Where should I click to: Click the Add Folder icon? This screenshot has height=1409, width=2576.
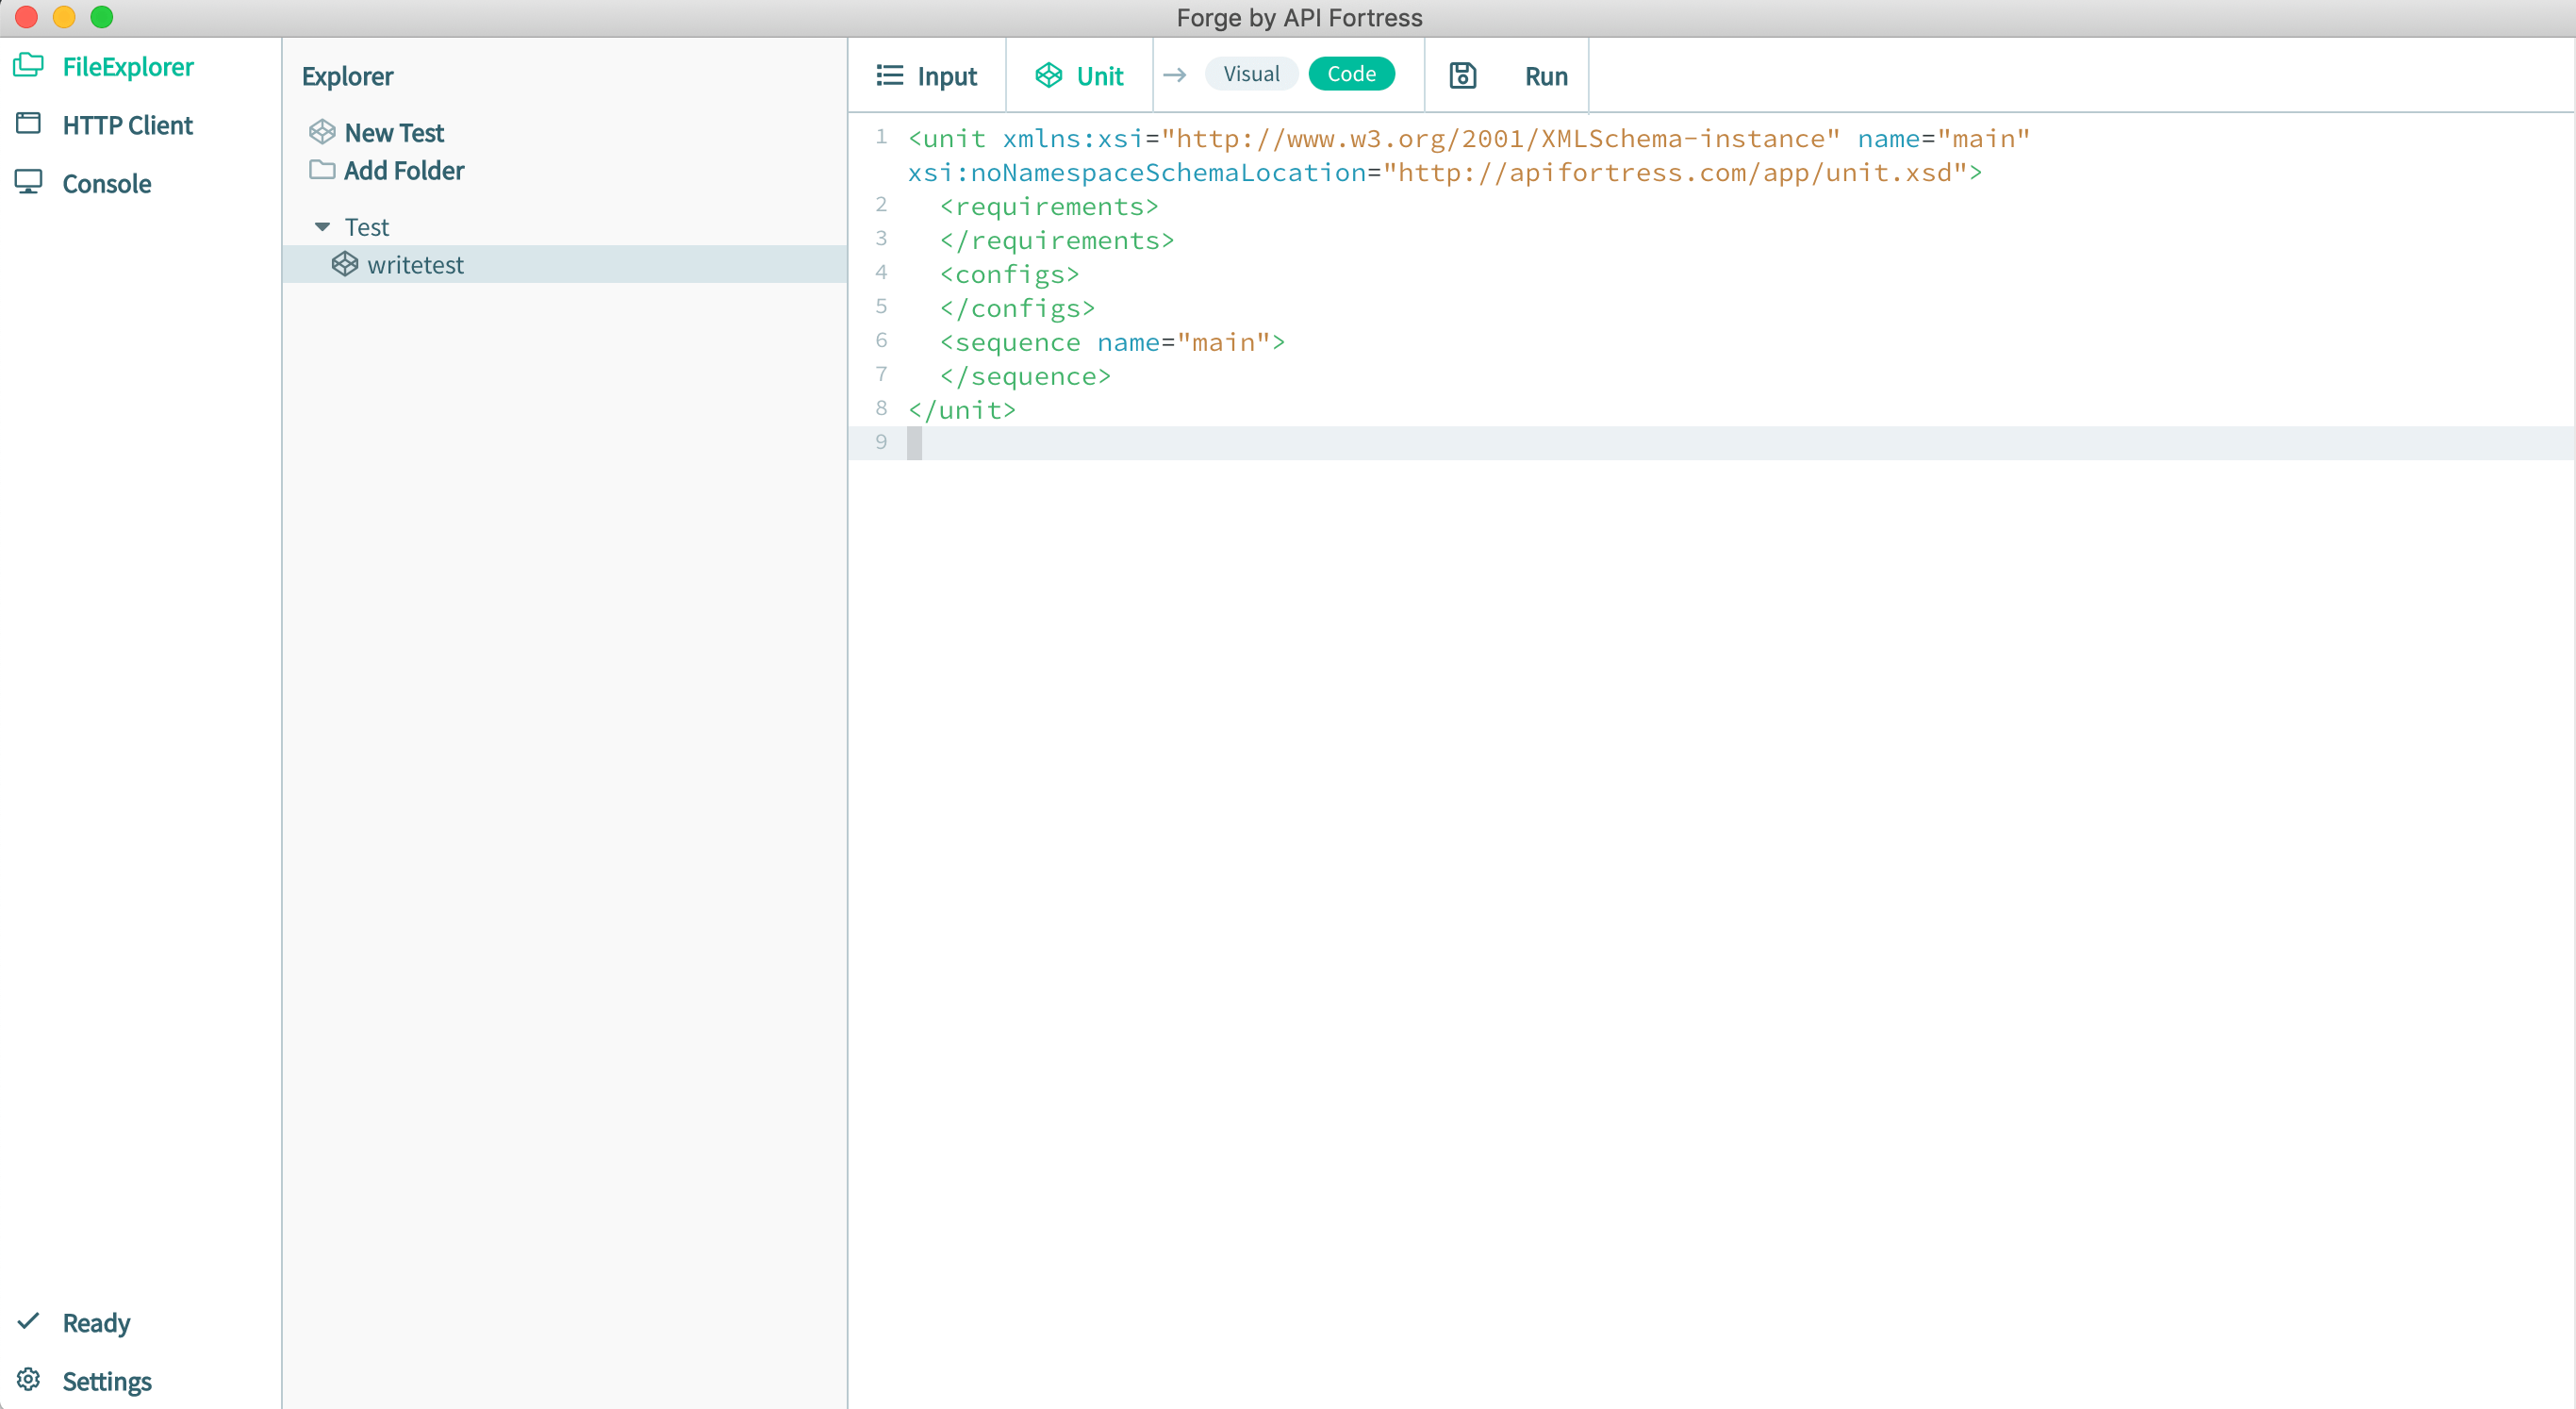[322, 170]
